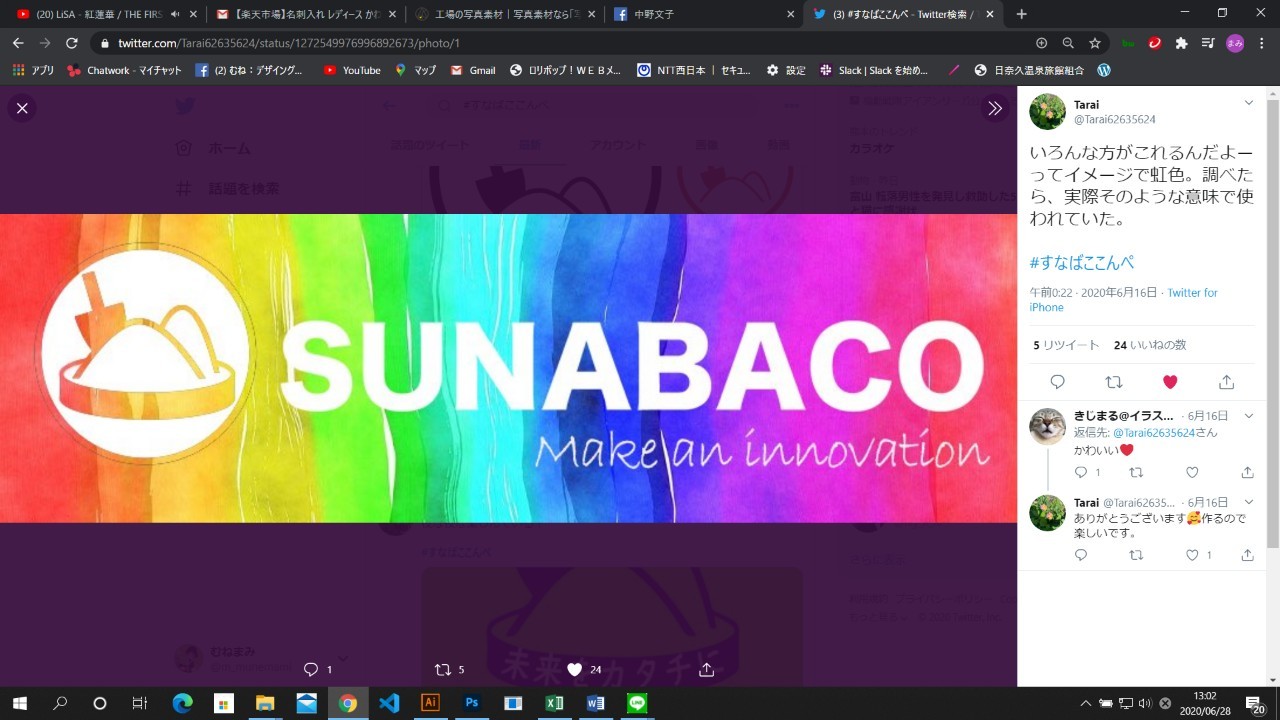1280x720 pixels.
Task: Share きしまる's かわいい comment
Action: coord(1247,472)
